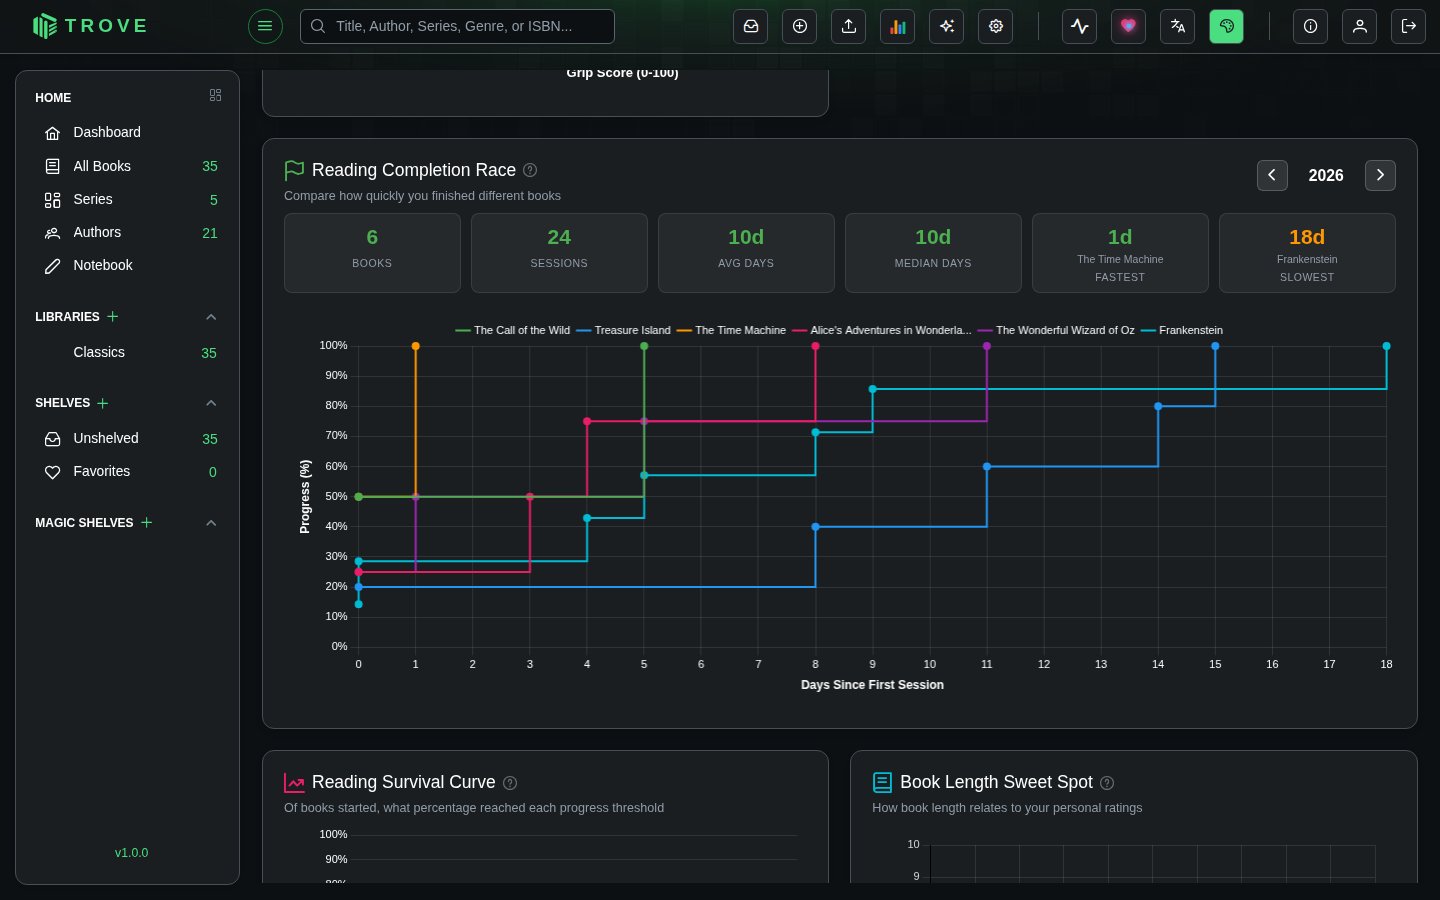Toggle Alice's Adventures in Wonderland legend series
The width and height of the screenshot is (1440, 900).
coord(882,330)
